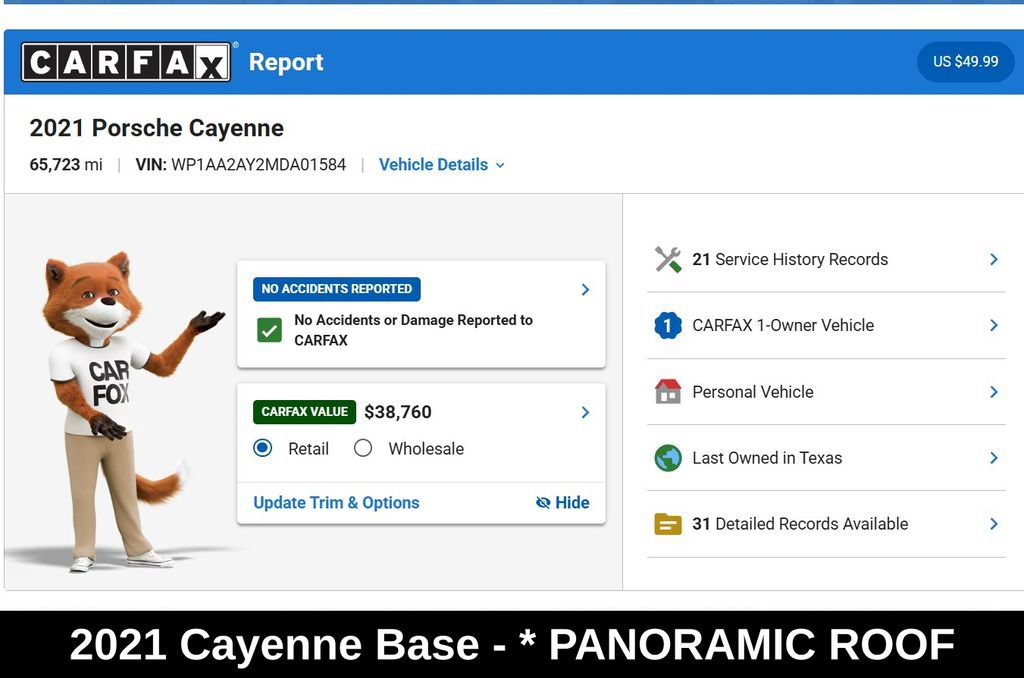
Task: Click No Accidents or Damage Reported text
Action: coord(413,330)
